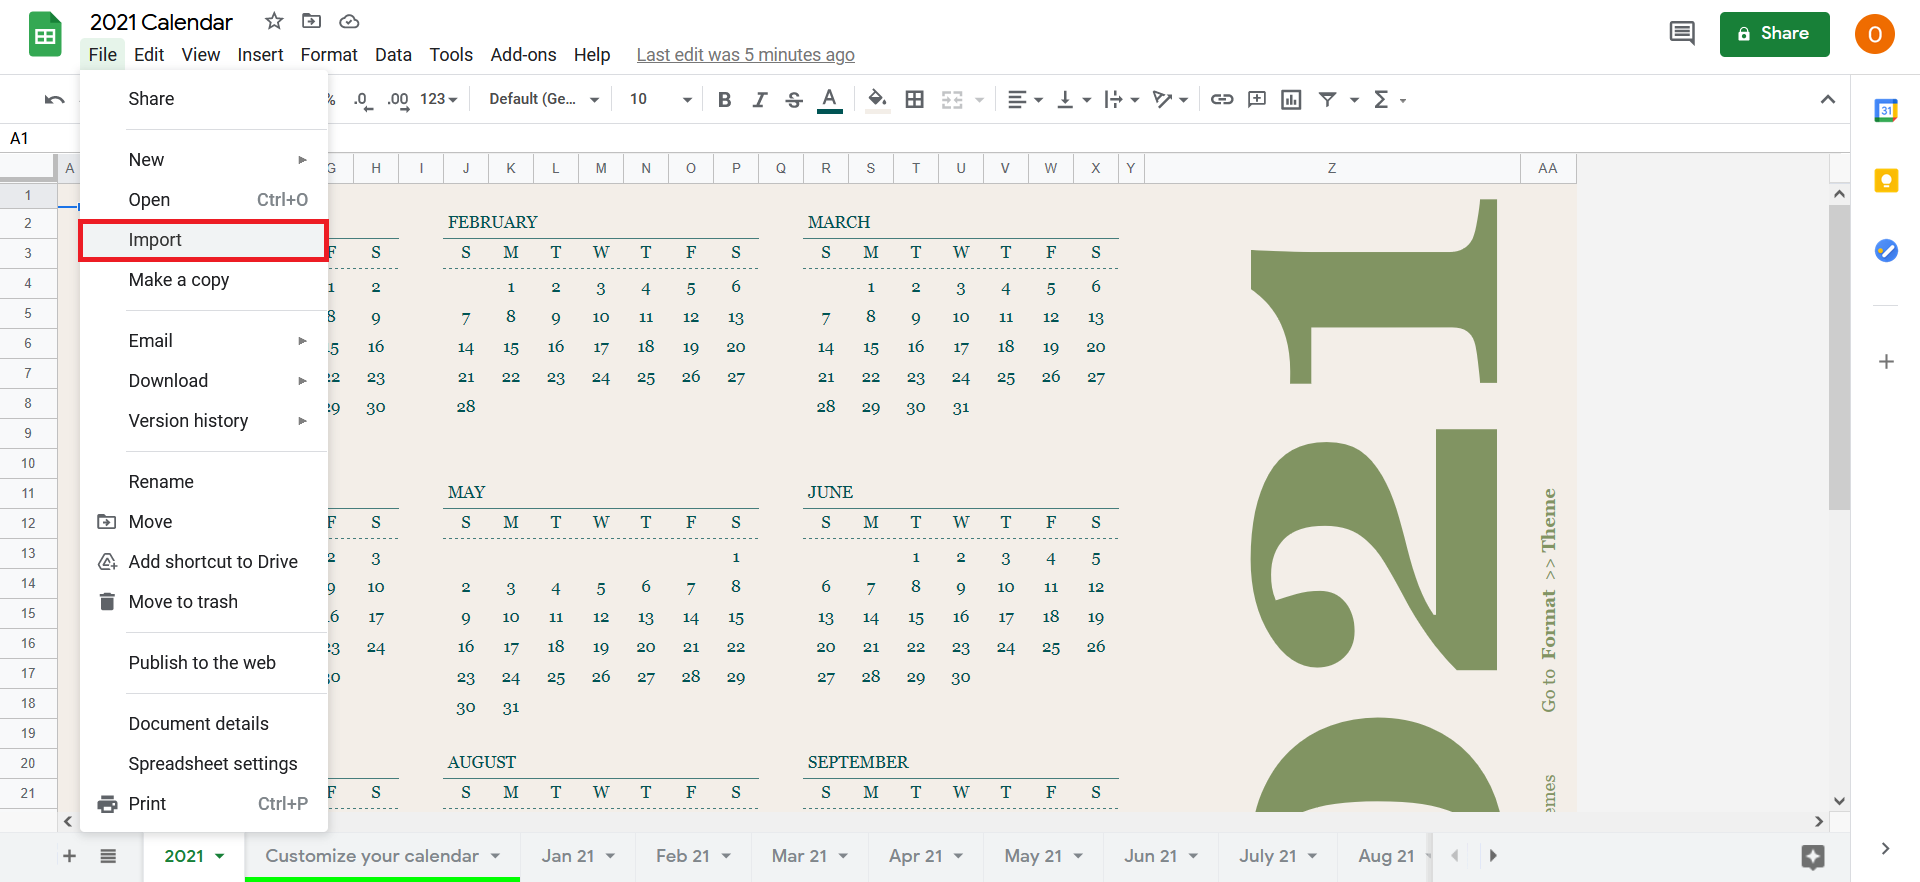Image resolution: width=1920 pixels, height=882 pixels.
Task: Click the insert link icon
Action: click(x=1221, y=99)
